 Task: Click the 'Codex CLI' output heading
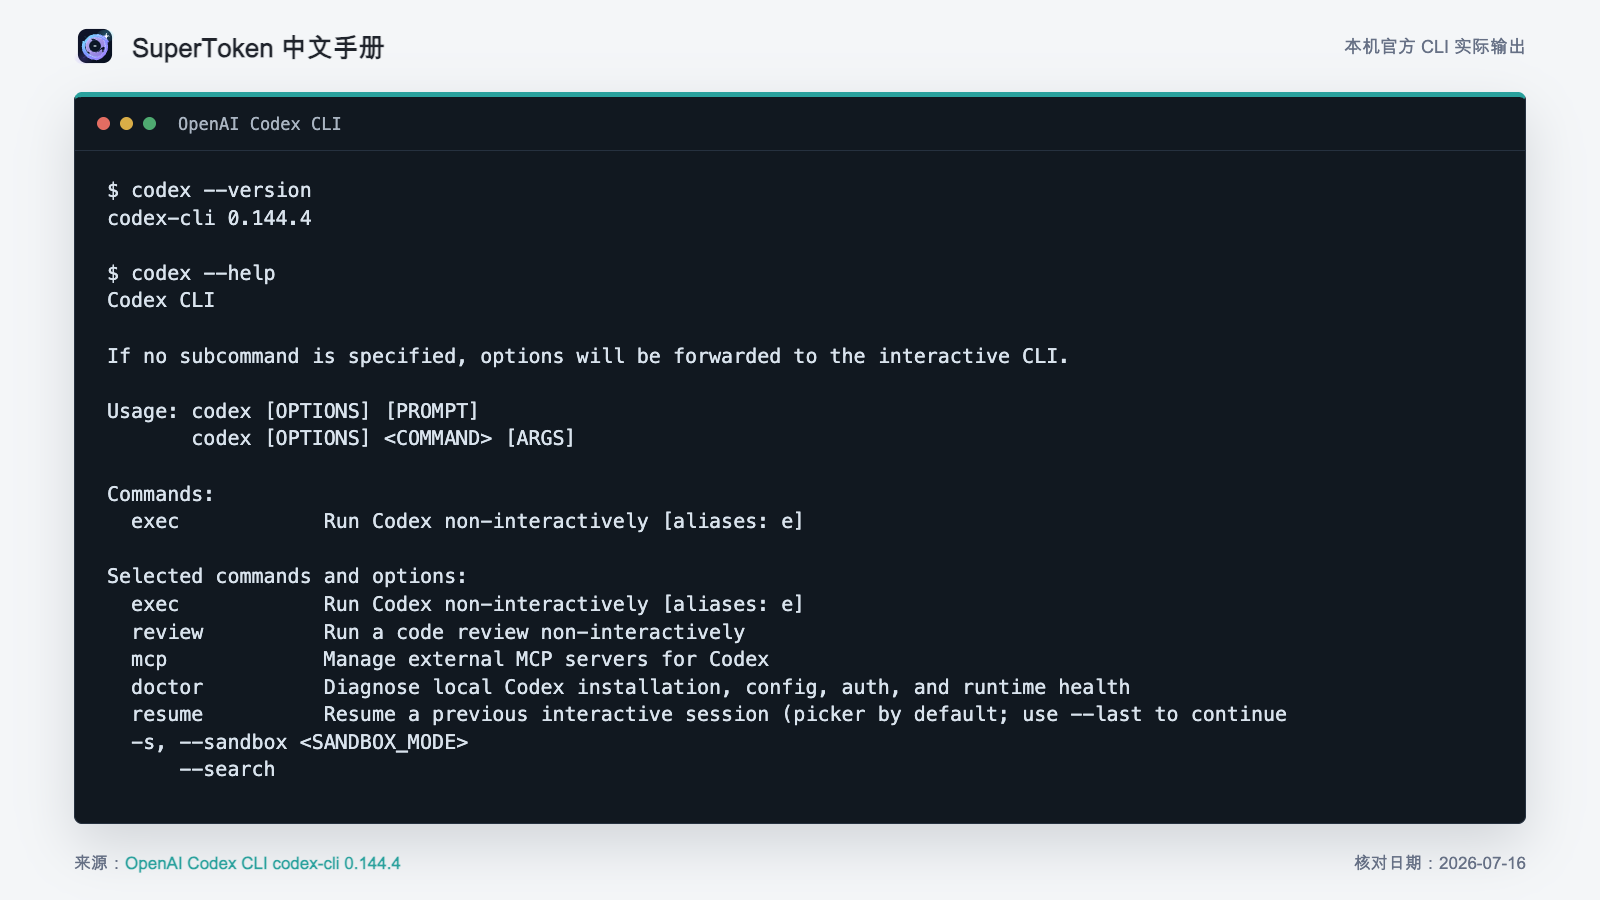pyautogui.click(x=161, y=300)
